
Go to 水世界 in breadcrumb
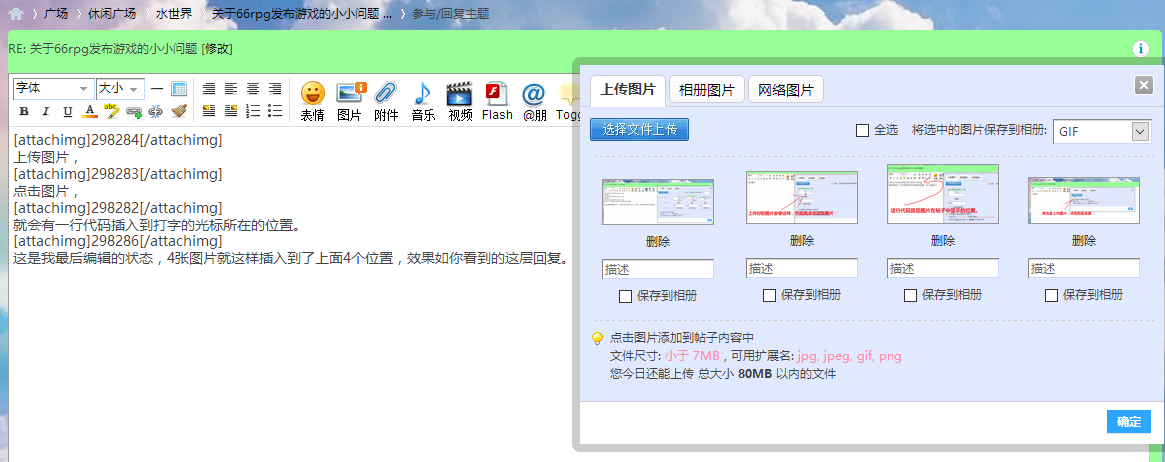tap(174, 13)
